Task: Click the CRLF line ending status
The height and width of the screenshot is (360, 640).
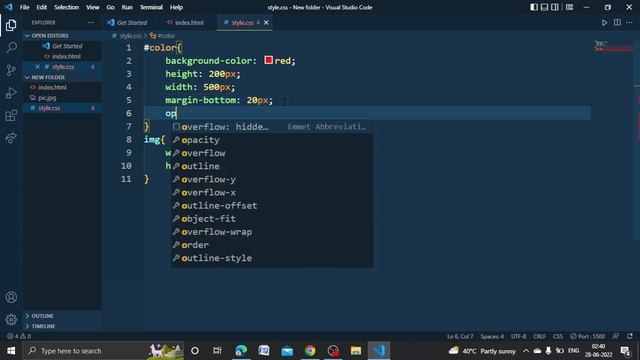Action: [x=539, y=336]
